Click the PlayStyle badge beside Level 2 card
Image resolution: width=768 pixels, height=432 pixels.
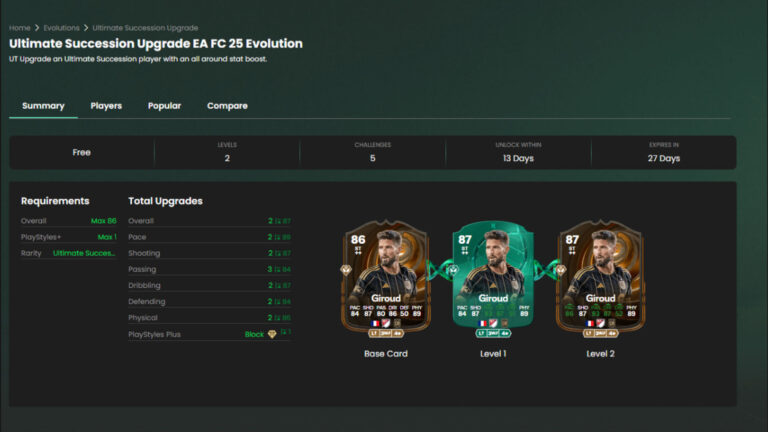[561, 270]
